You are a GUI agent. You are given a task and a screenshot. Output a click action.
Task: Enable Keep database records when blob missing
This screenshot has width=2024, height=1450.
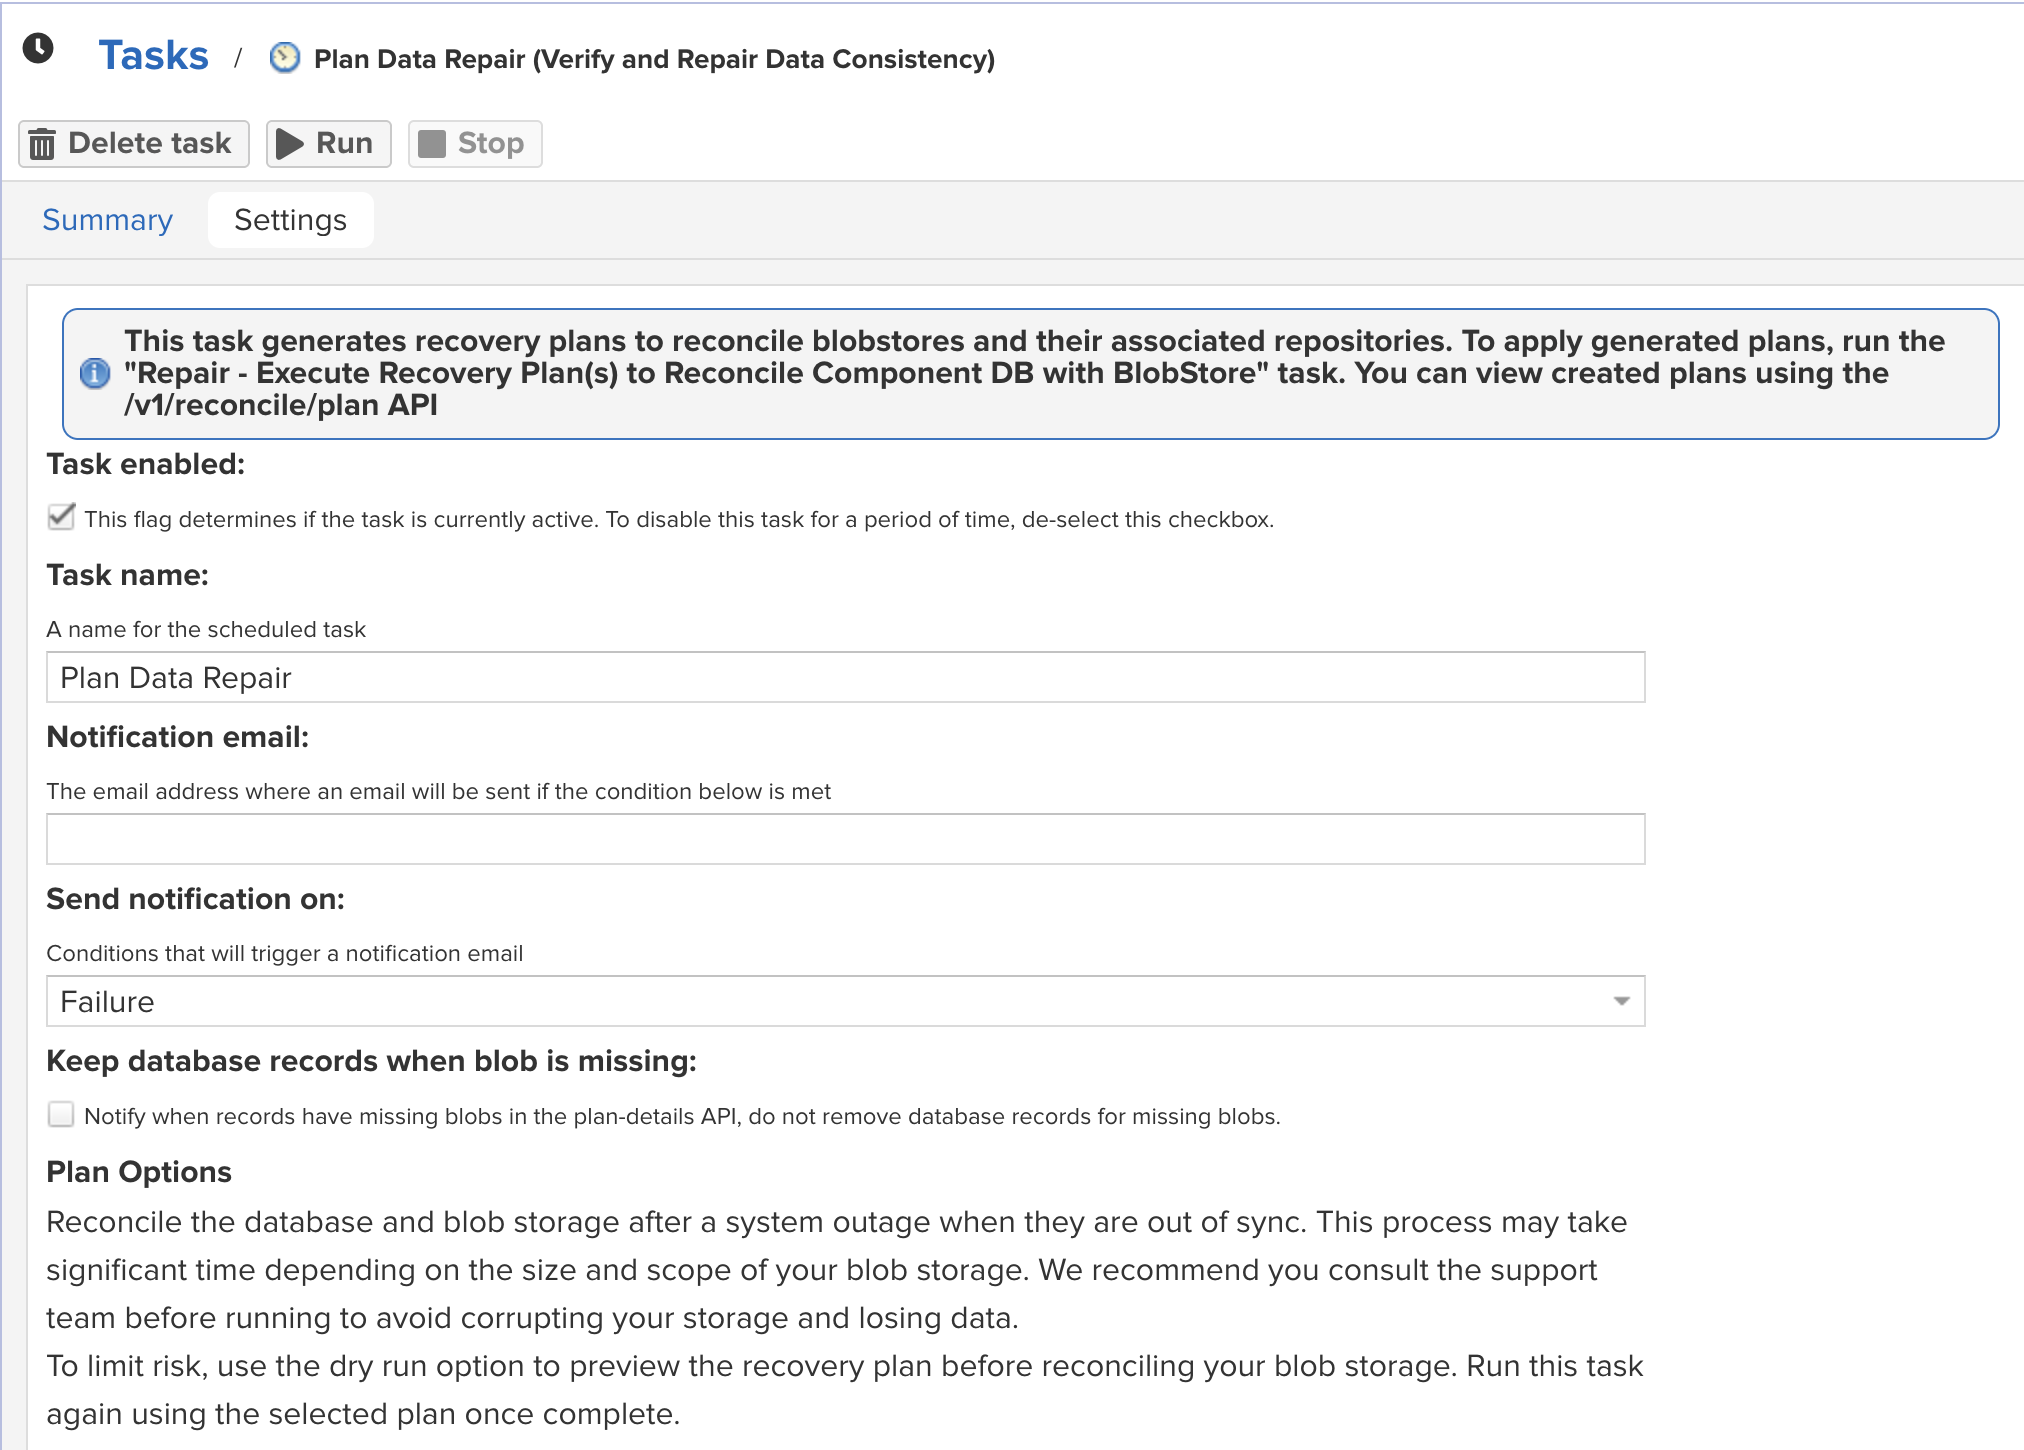(x=61, y=1115)
